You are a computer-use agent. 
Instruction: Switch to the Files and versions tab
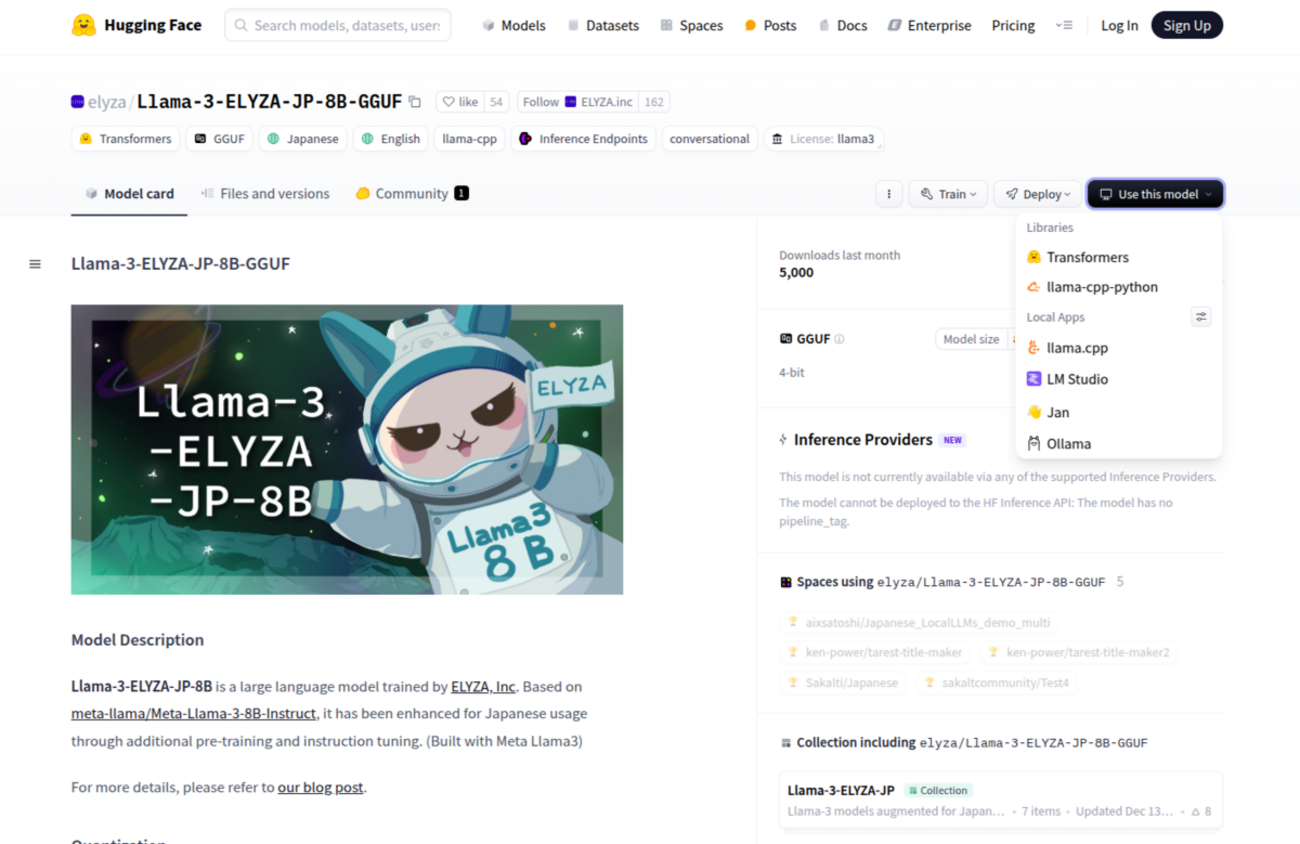[265, 194]
